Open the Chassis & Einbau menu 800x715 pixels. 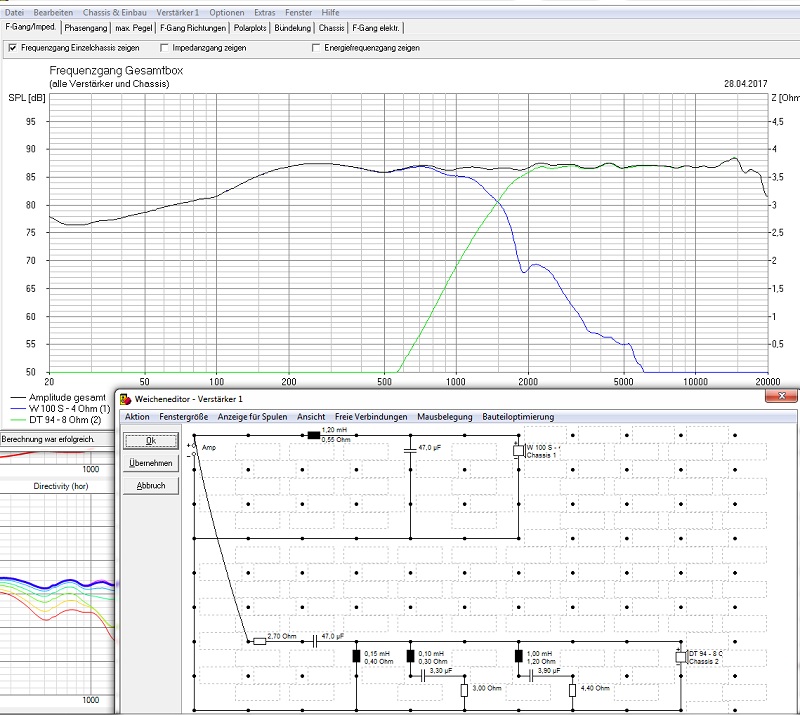pyautogui.click(x=115, y=12)
